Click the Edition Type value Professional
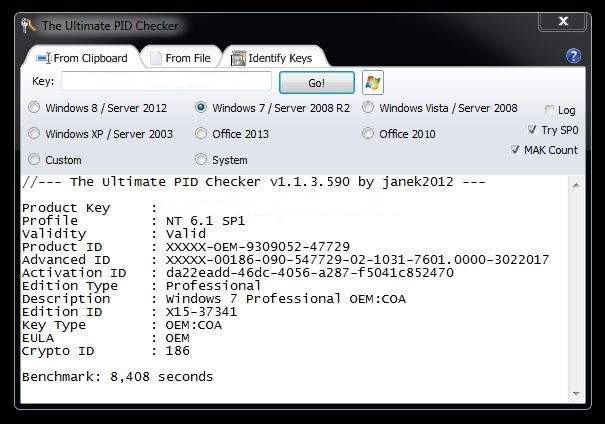605x424 pixels. [x=213, y=286]
